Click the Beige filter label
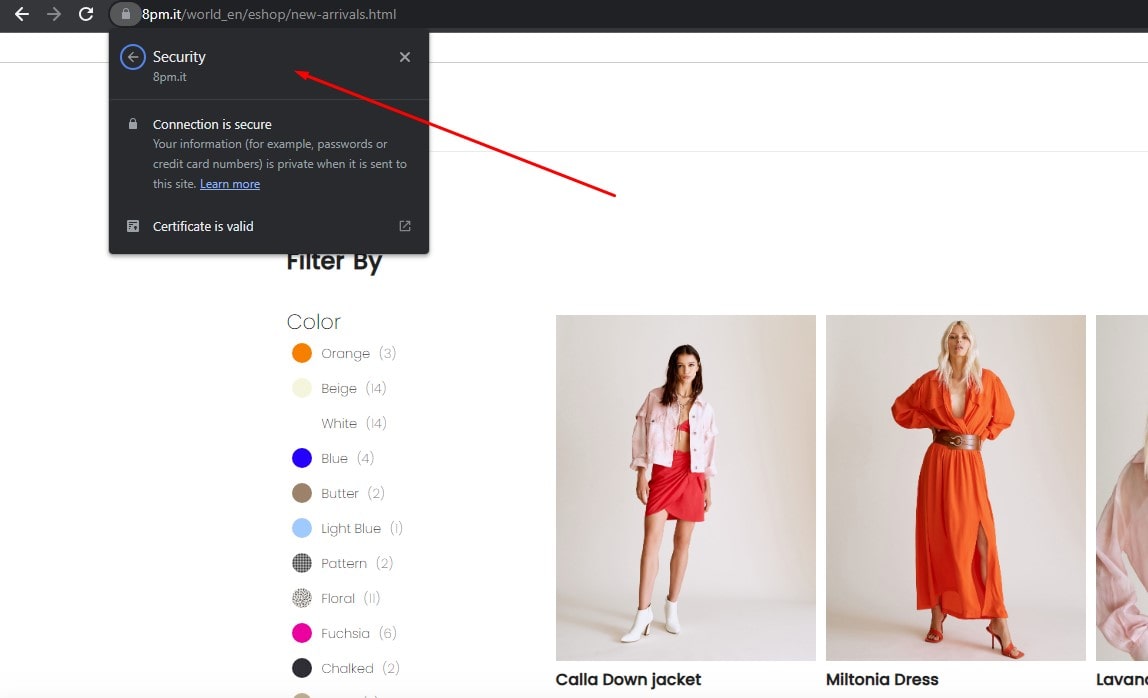The image size is (1148, 698). click(339, 389)
